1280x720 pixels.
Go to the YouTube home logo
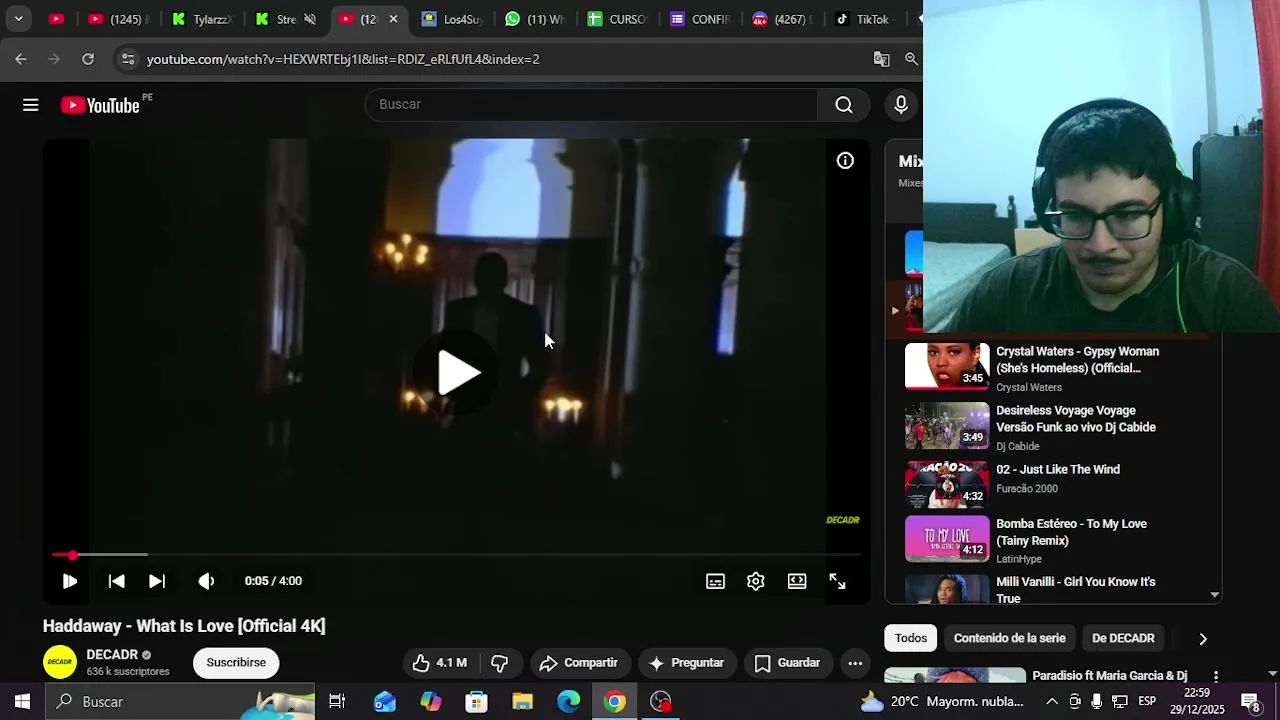(x=100, y=105)
